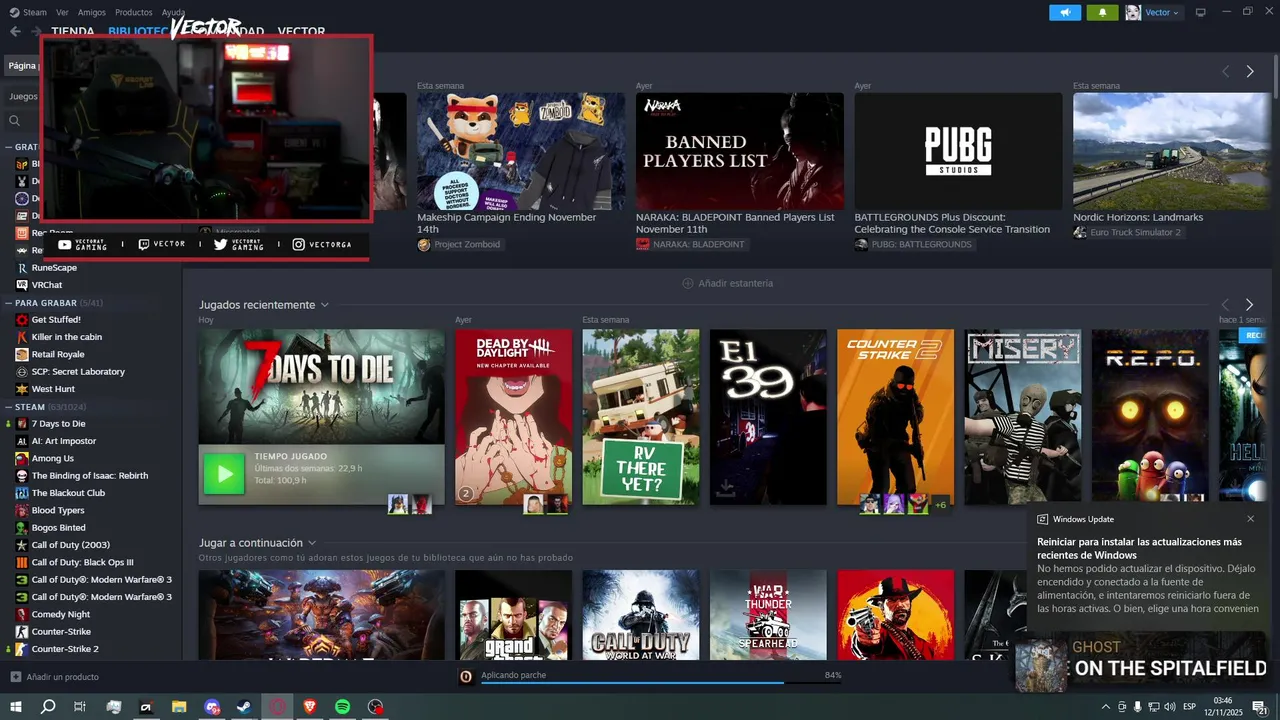The width and height of the screenshot is (1280, 720).
Task: Open Discord from the taskbar
Action: [x=211, y=706]
